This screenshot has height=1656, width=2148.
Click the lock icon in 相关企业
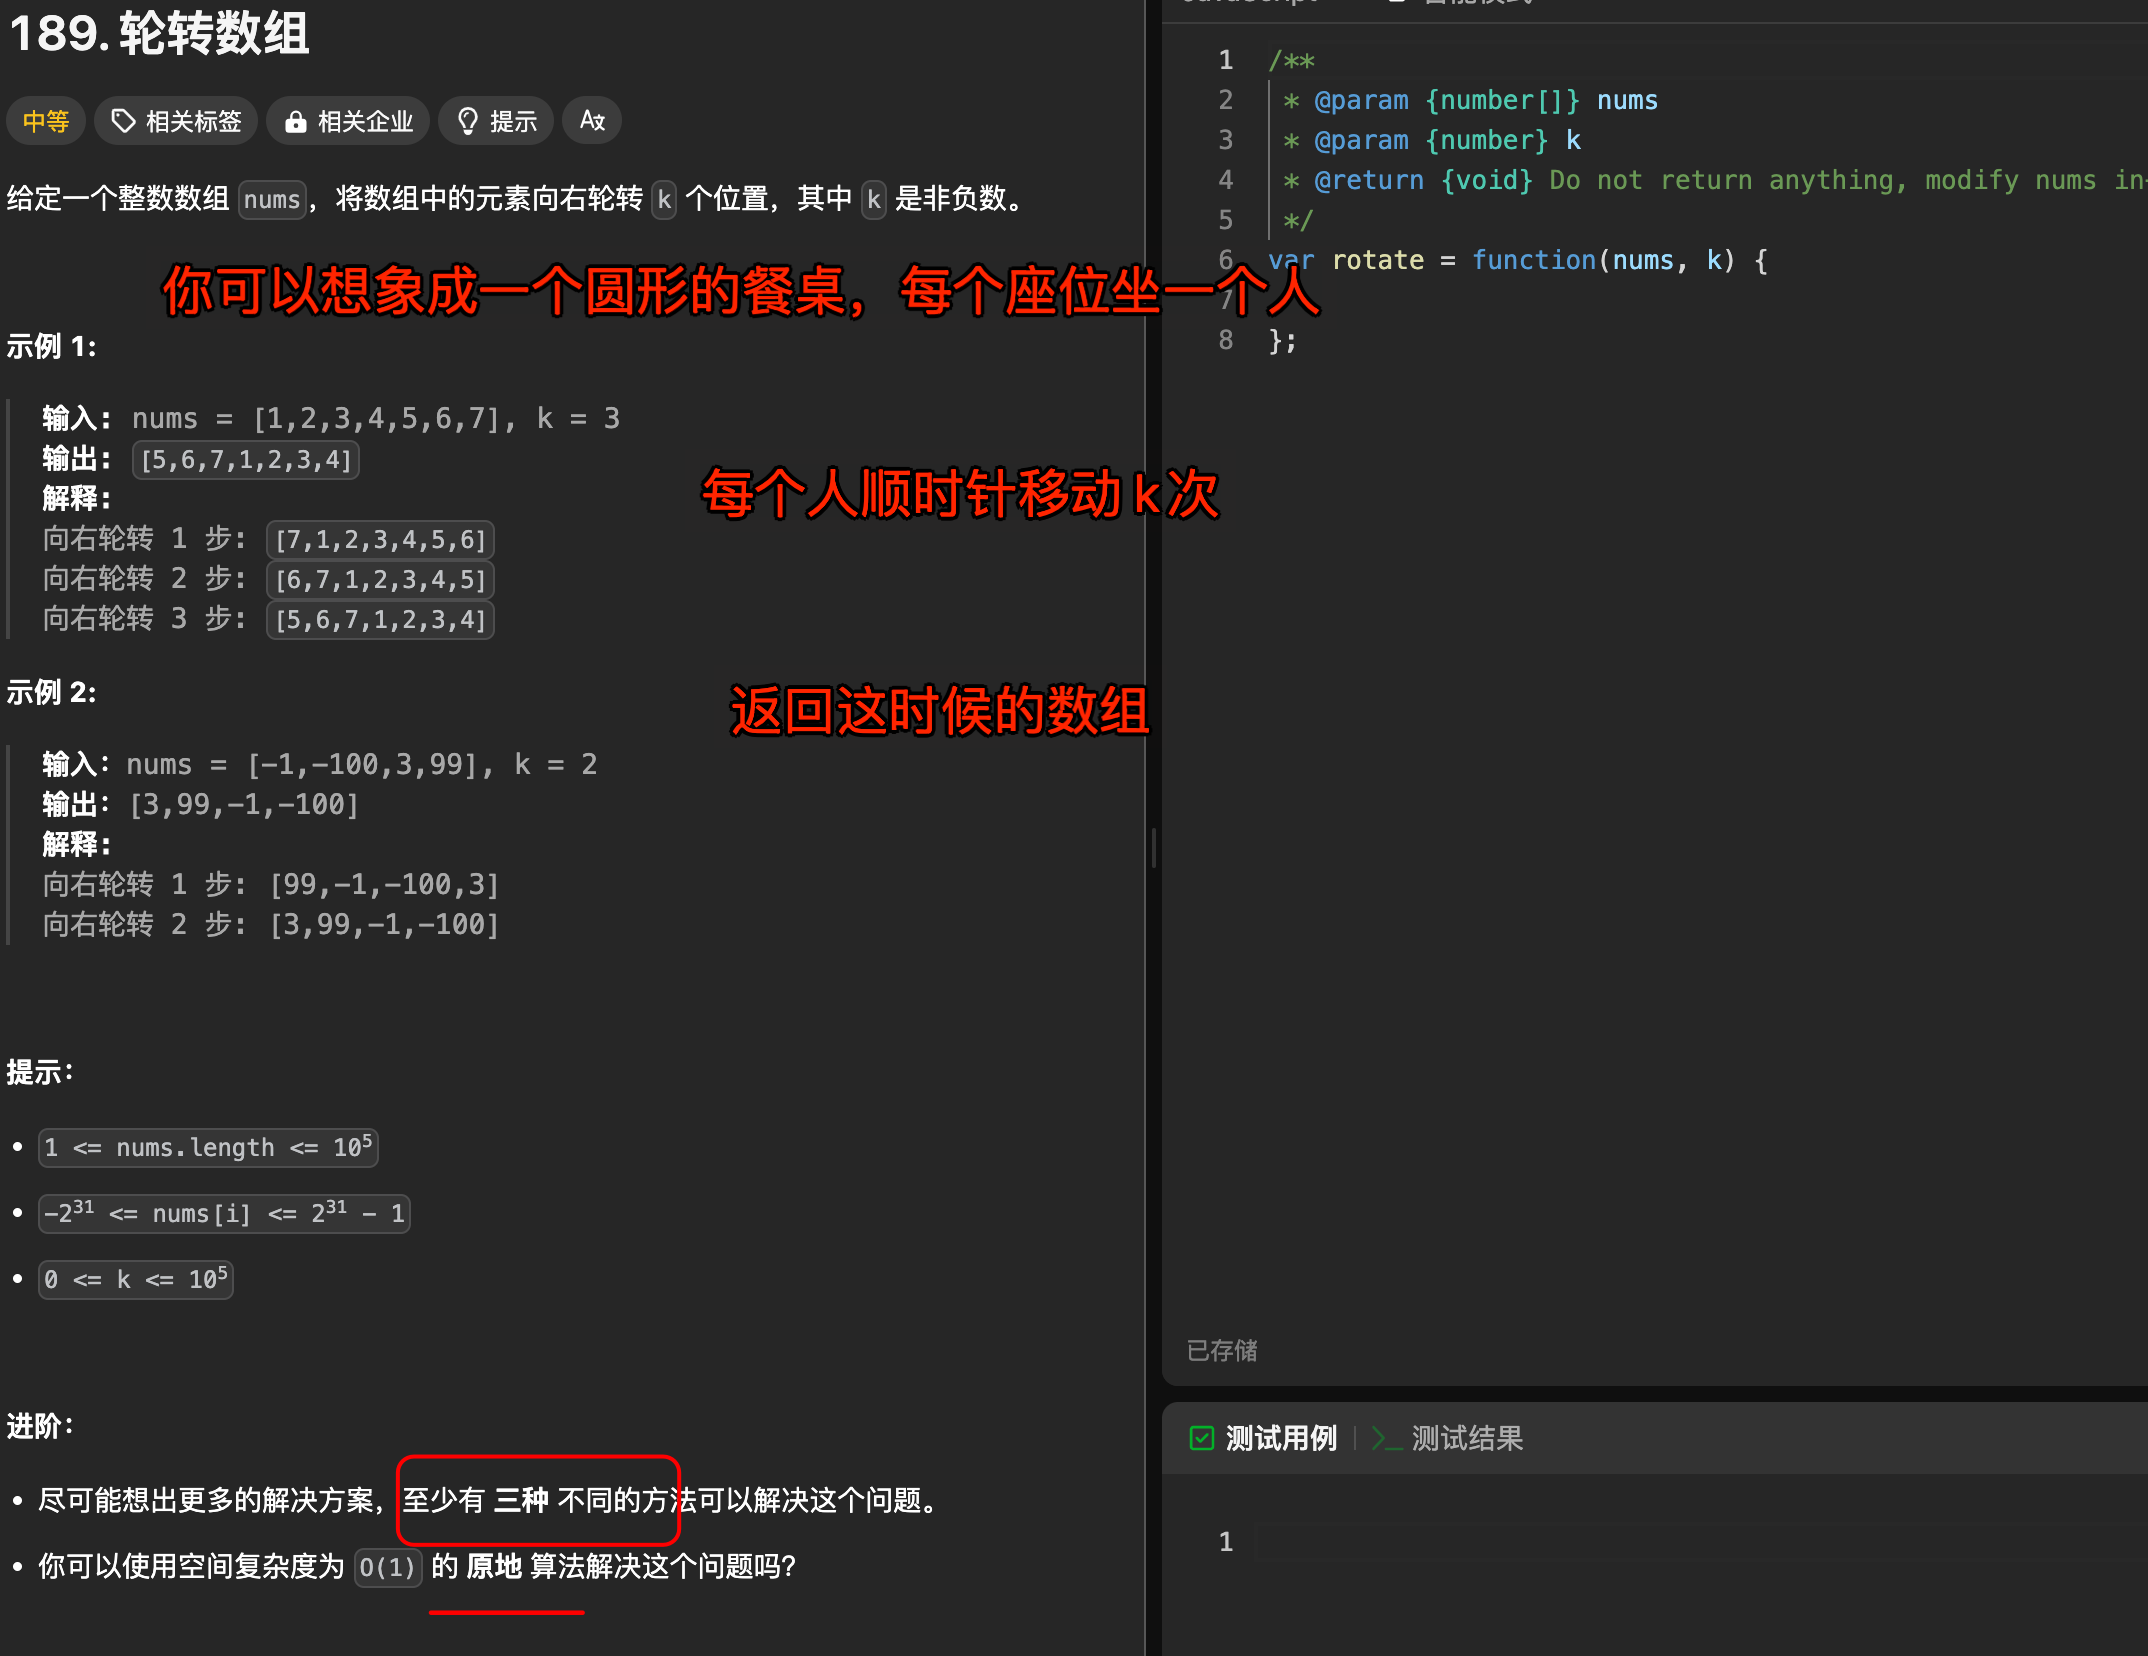point(295,122)
